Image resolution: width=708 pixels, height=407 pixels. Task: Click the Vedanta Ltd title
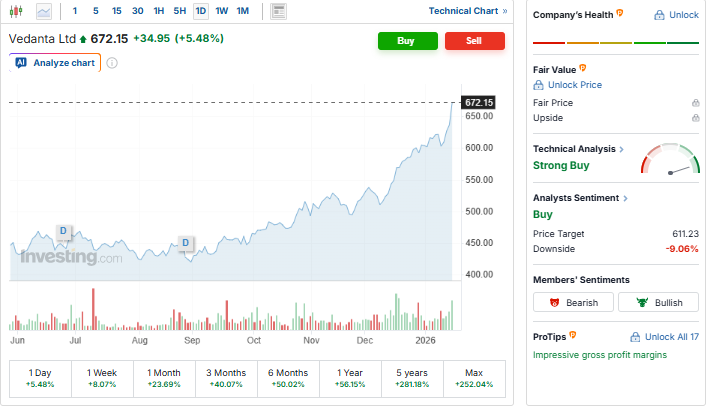pyautogui.click(x=42, y=39)
